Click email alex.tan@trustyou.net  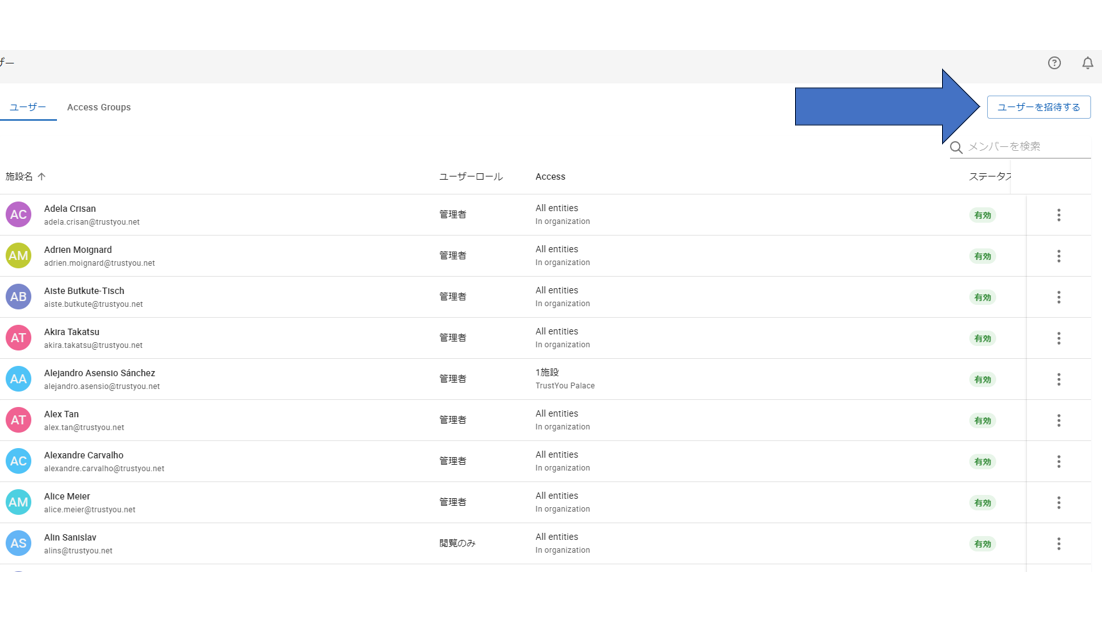tap(84, 427)
